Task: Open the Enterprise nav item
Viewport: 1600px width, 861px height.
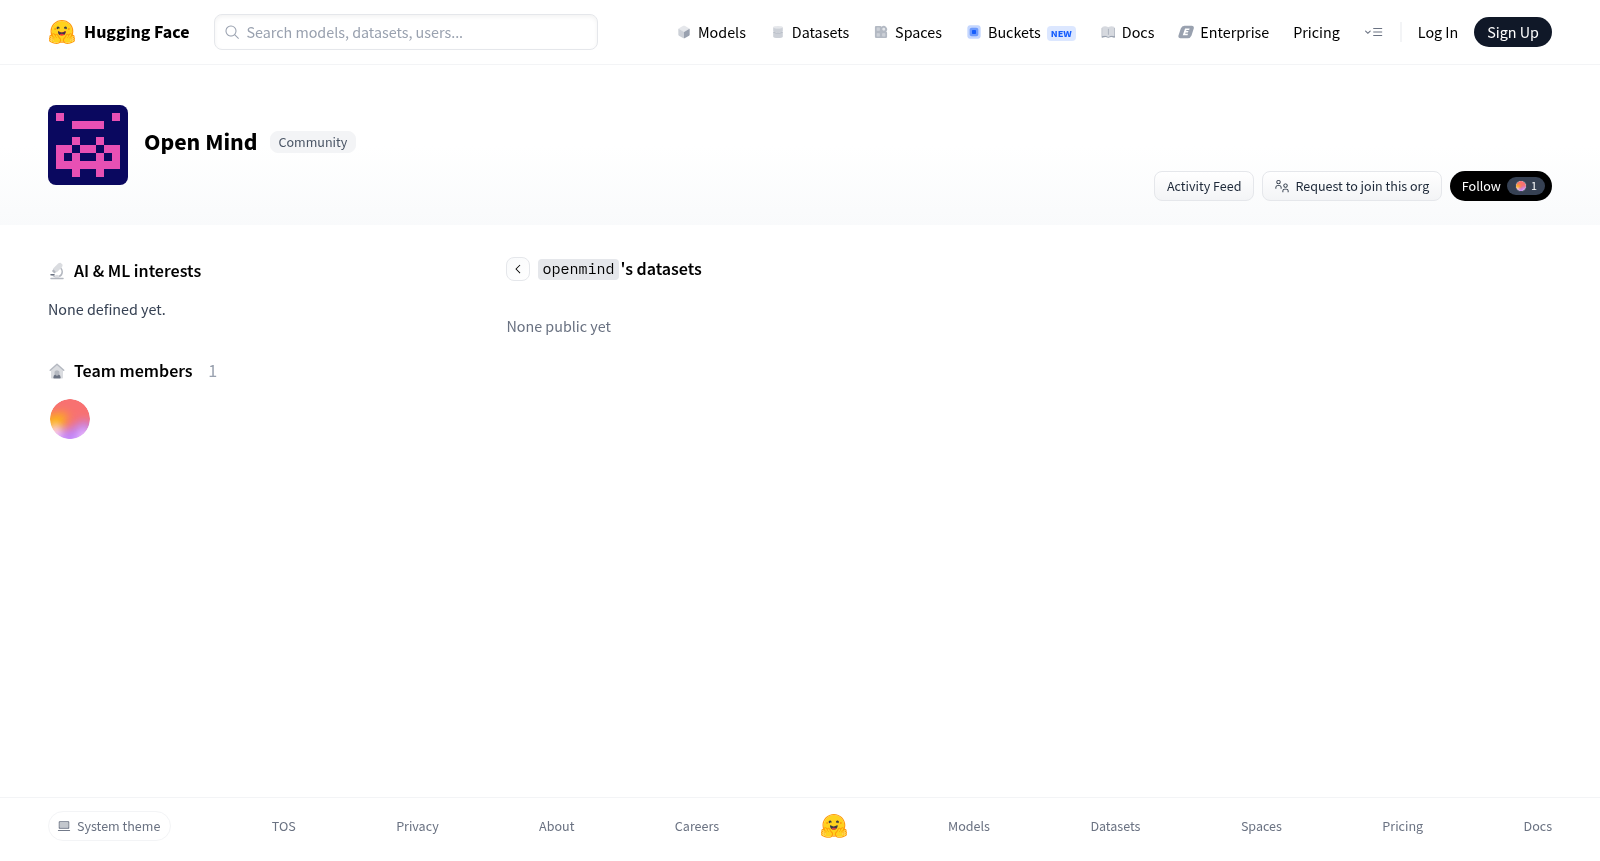Action: pos(1223,32)
